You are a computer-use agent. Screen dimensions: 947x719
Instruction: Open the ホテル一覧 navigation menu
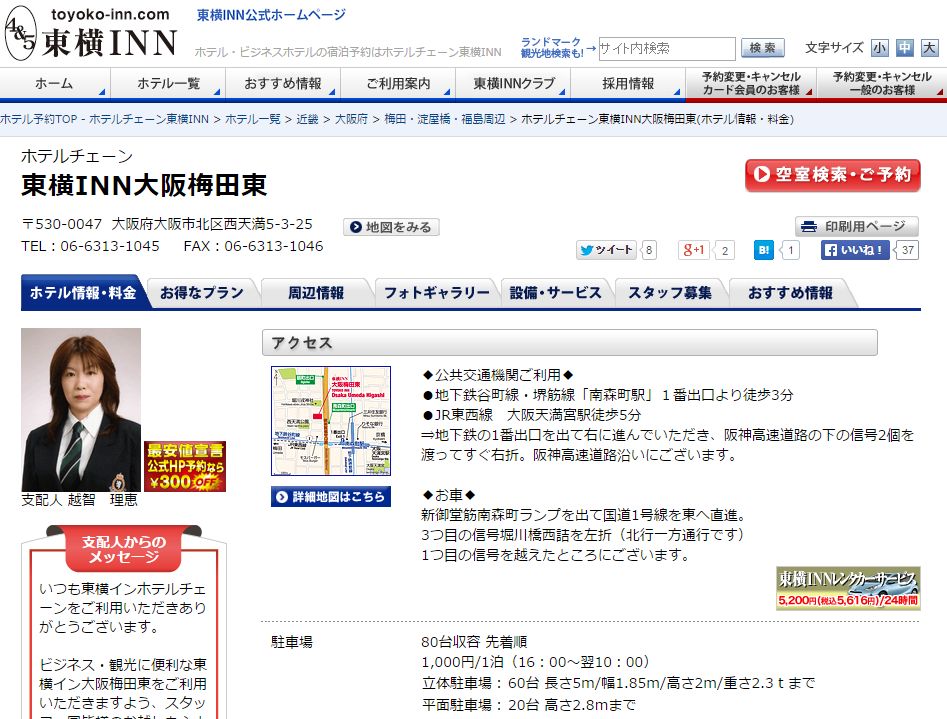[x=168, y=83]
